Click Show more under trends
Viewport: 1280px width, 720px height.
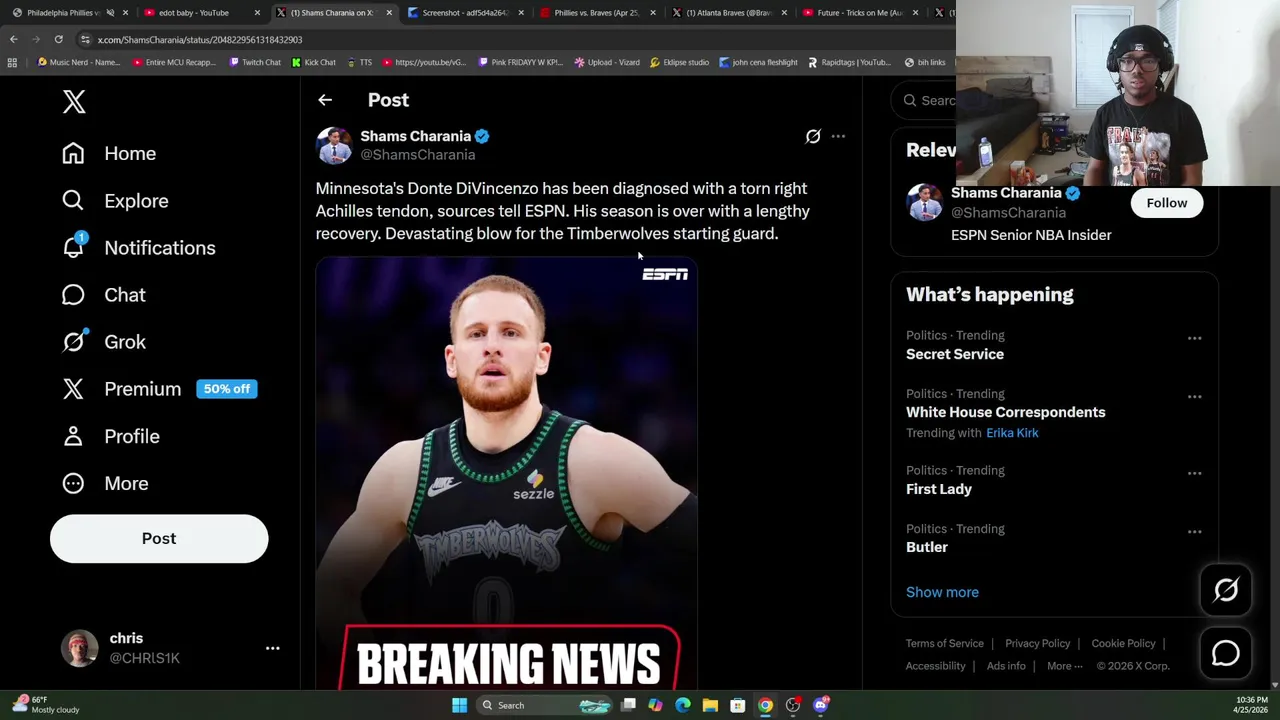[942, 592]
